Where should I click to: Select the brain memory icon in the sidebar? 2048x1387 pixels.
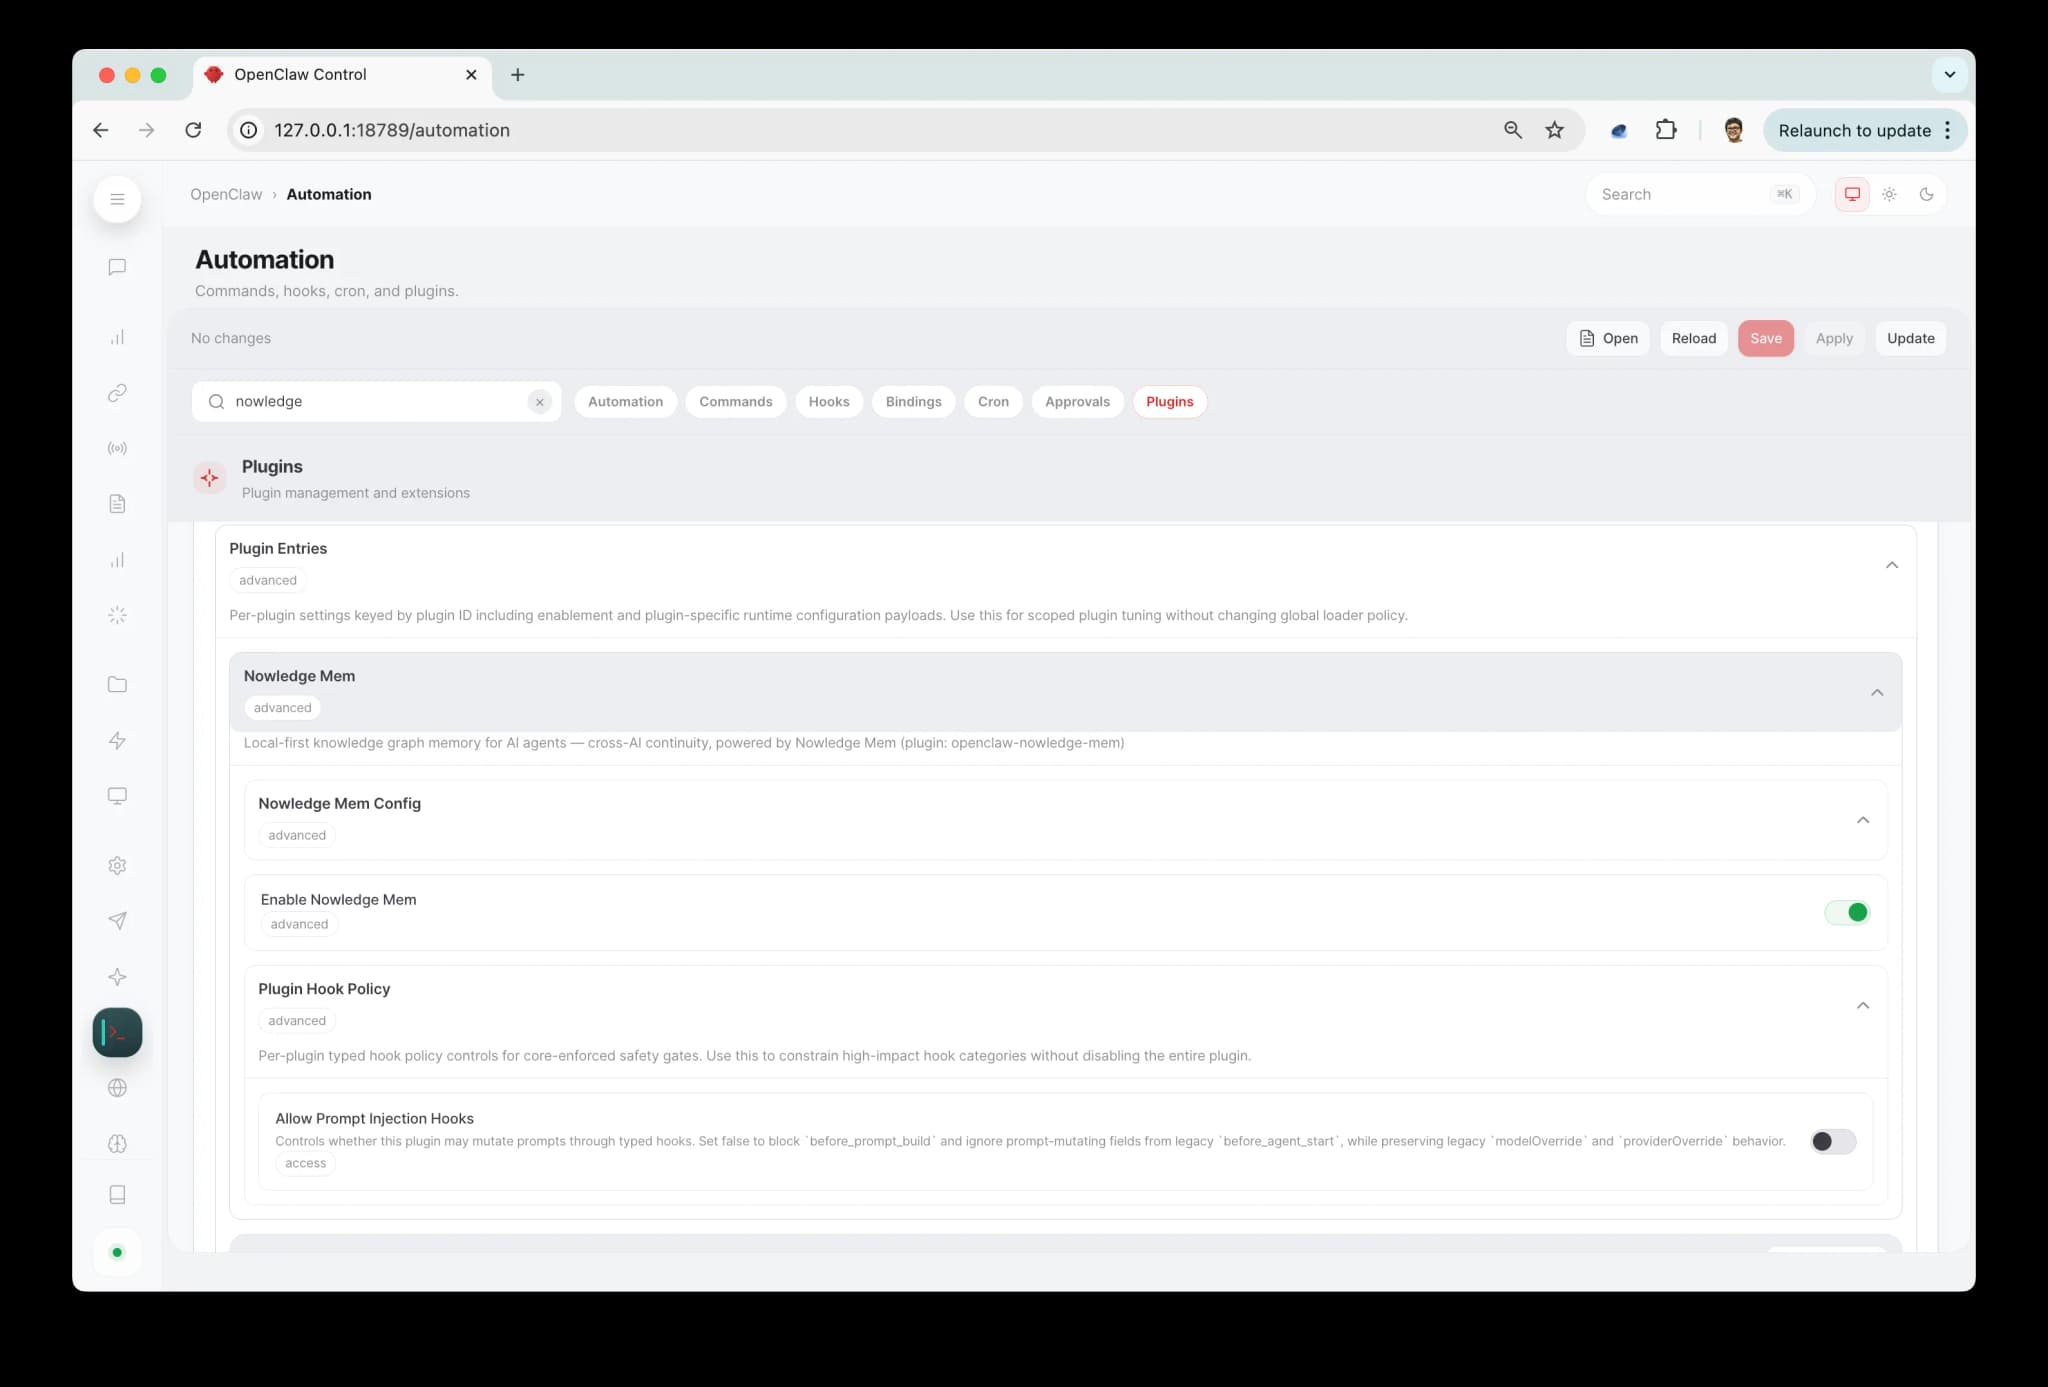[x=117, y=1144]
